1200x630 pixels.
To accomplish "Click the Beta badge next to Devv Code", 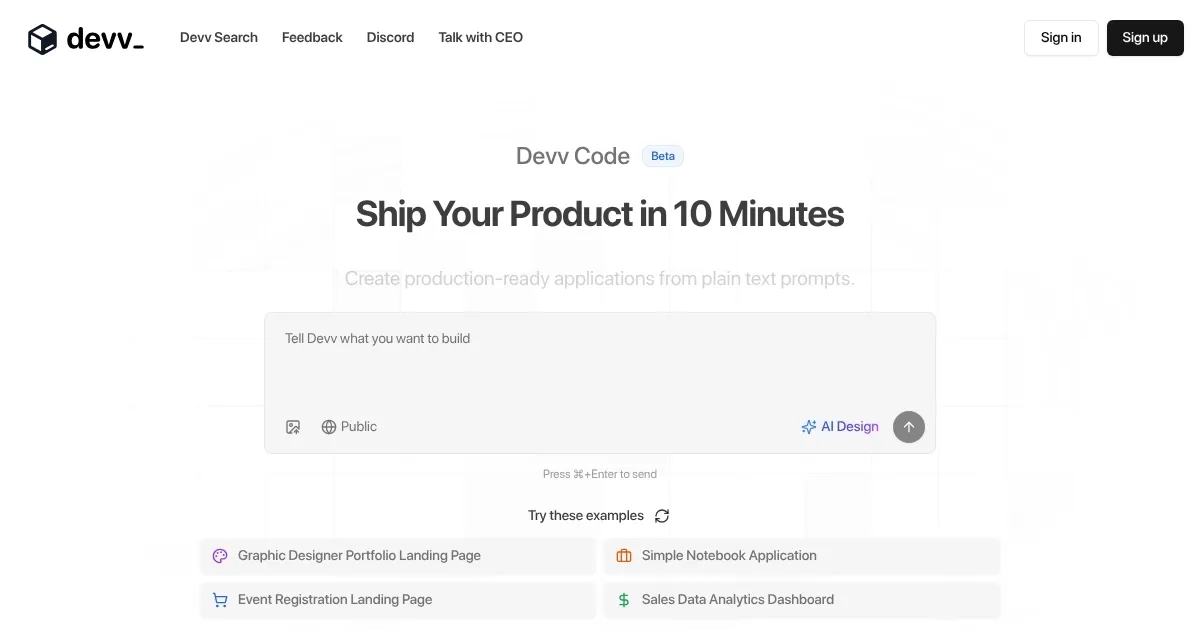I will (663, 156).
